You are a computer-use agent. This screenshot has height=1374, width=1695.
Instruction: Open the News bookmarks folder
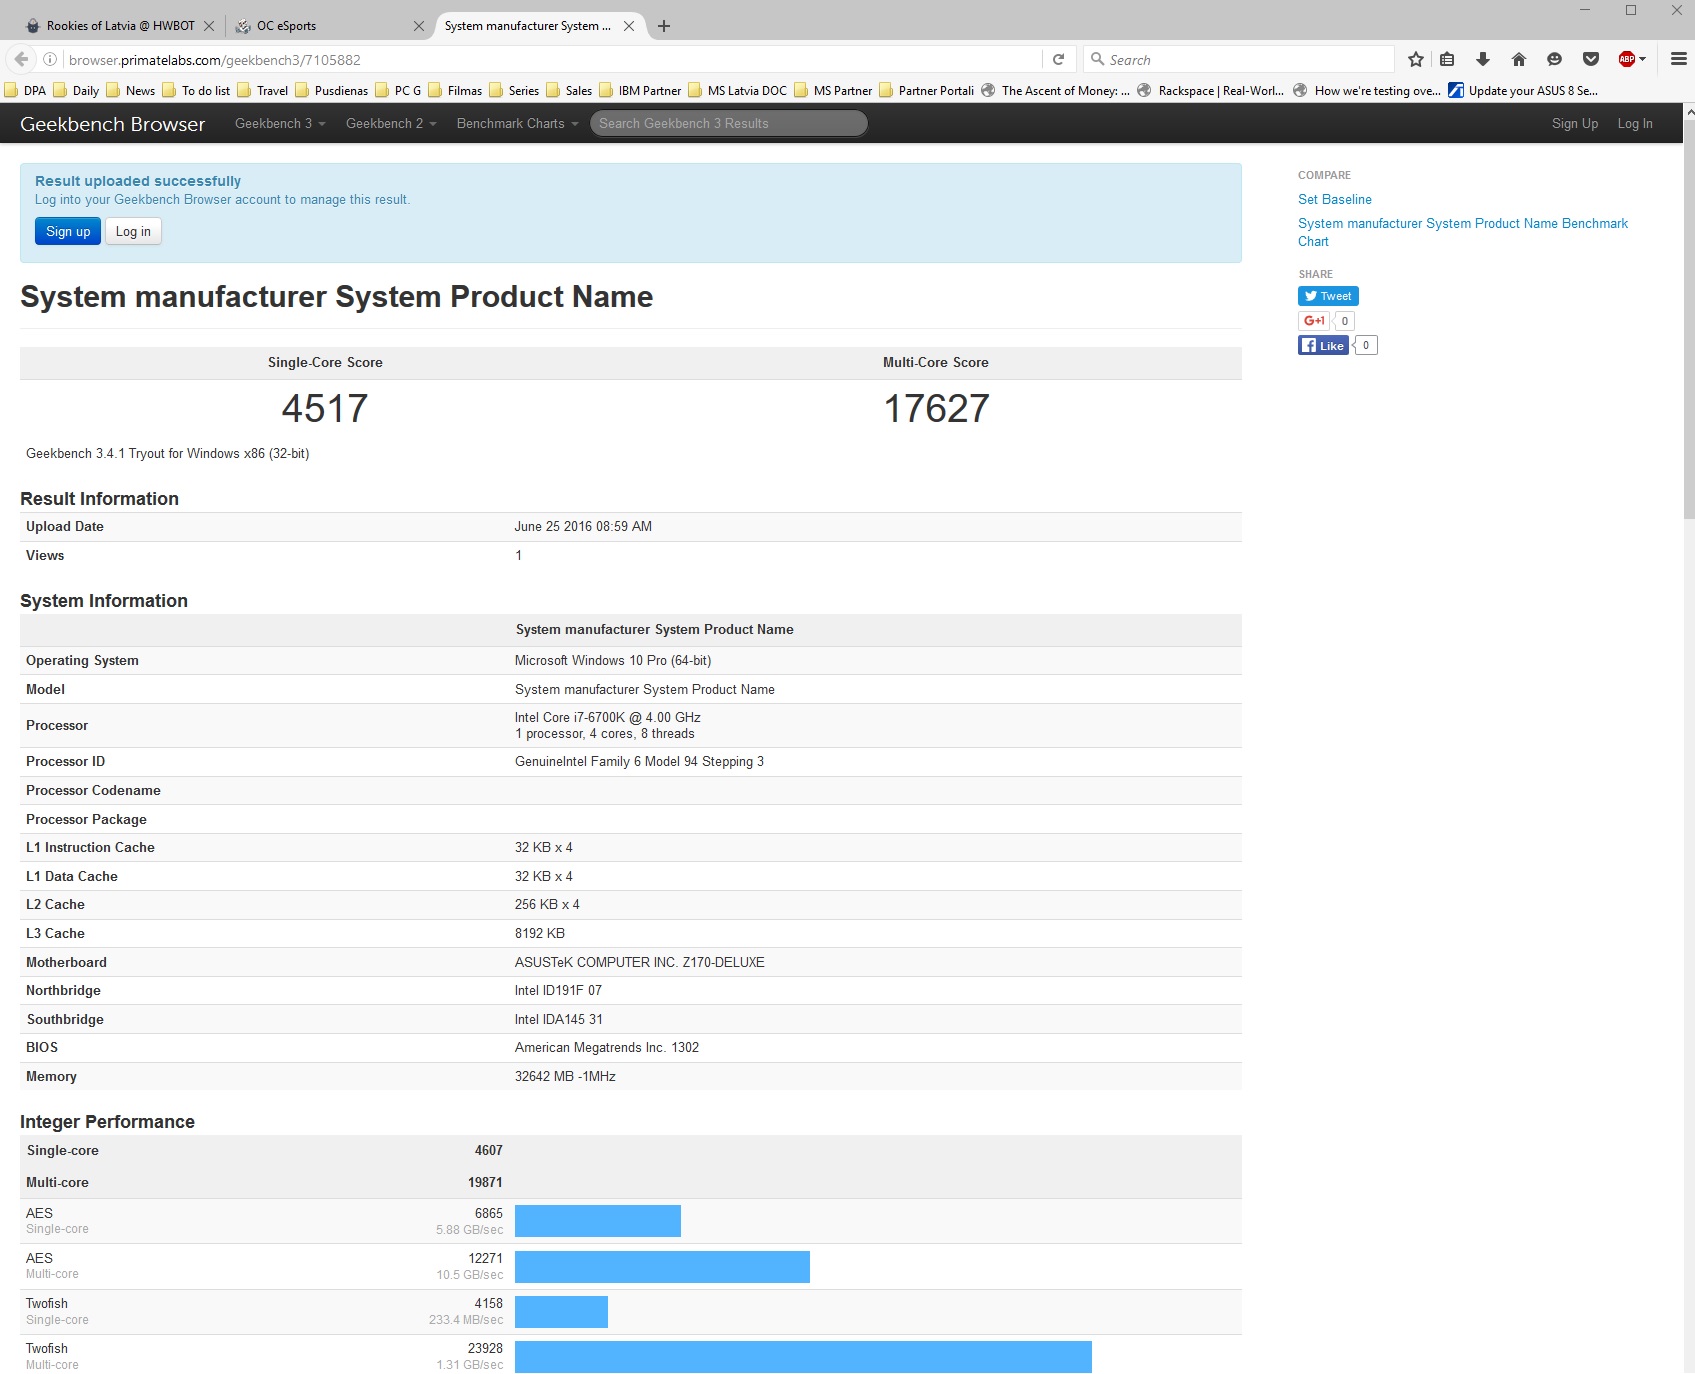(x=131, y=90)
